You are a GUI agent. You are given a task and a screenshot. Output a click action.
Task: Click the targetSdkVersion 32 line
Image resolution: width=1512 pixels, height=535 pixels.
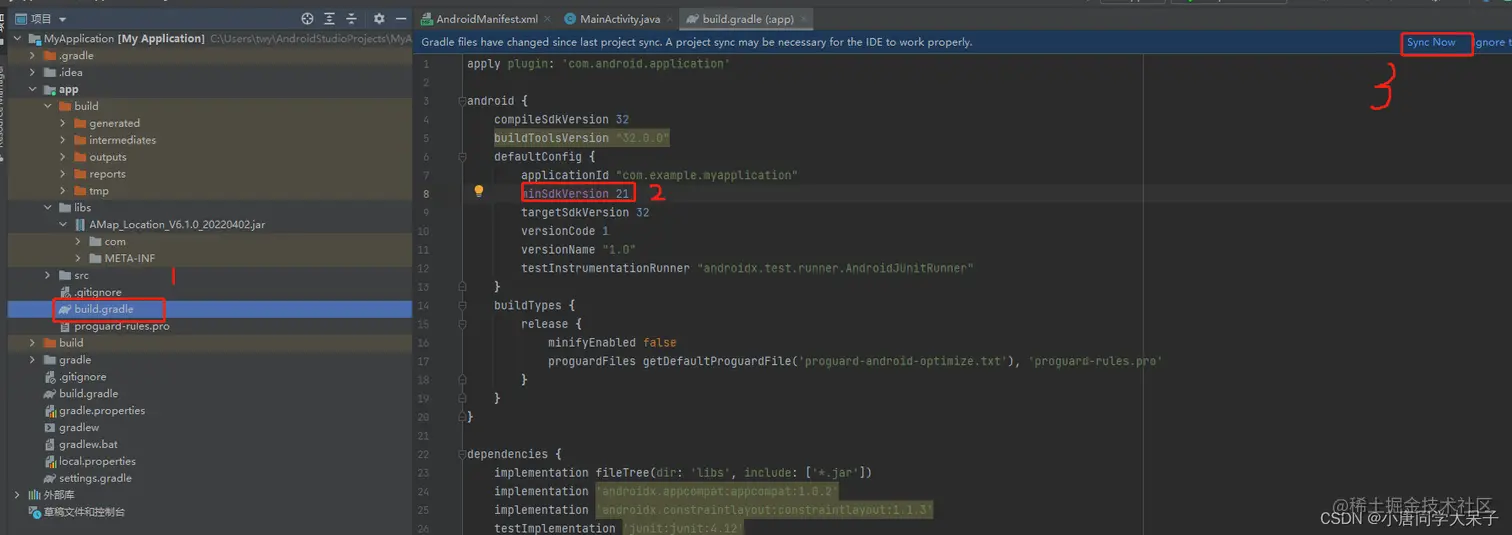click(585, 212)
